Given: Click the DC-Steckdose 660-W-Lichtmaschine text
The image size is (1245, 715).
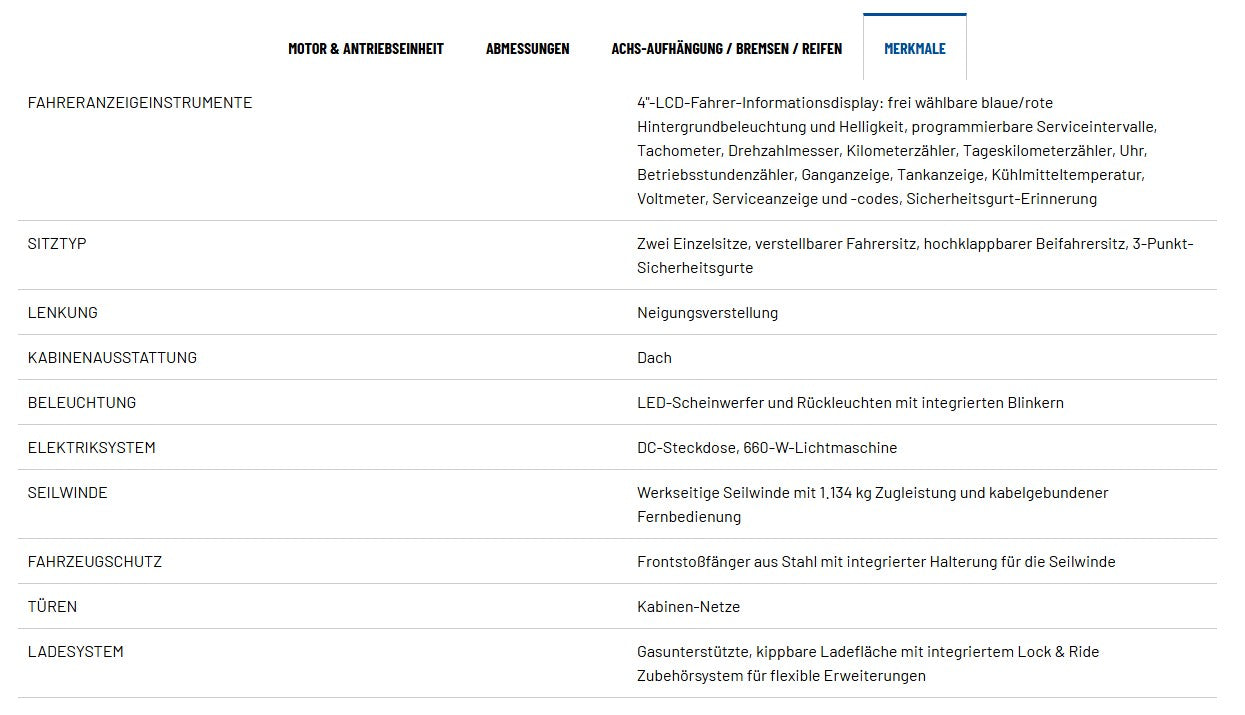Looking at the screenshot, I should (x=767, y=448).
